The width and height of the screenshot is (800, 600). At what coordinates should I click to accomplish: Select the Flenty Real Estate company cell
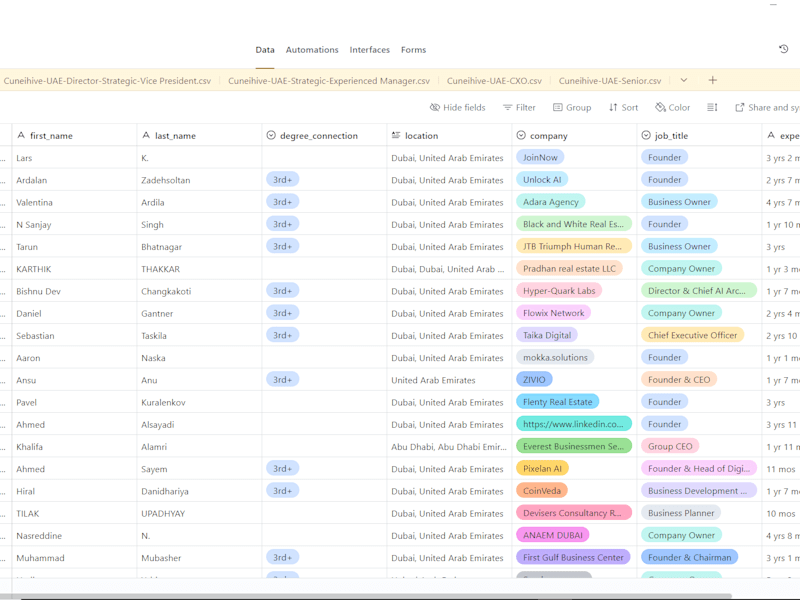[x=574, y=402]
